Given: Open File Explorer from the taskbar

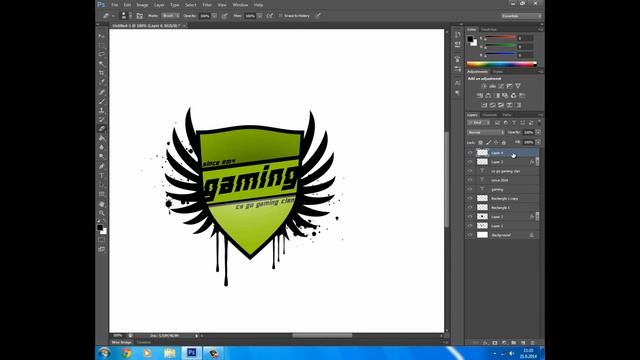Looking at the screenshot, I should click(x=170, y=353).
